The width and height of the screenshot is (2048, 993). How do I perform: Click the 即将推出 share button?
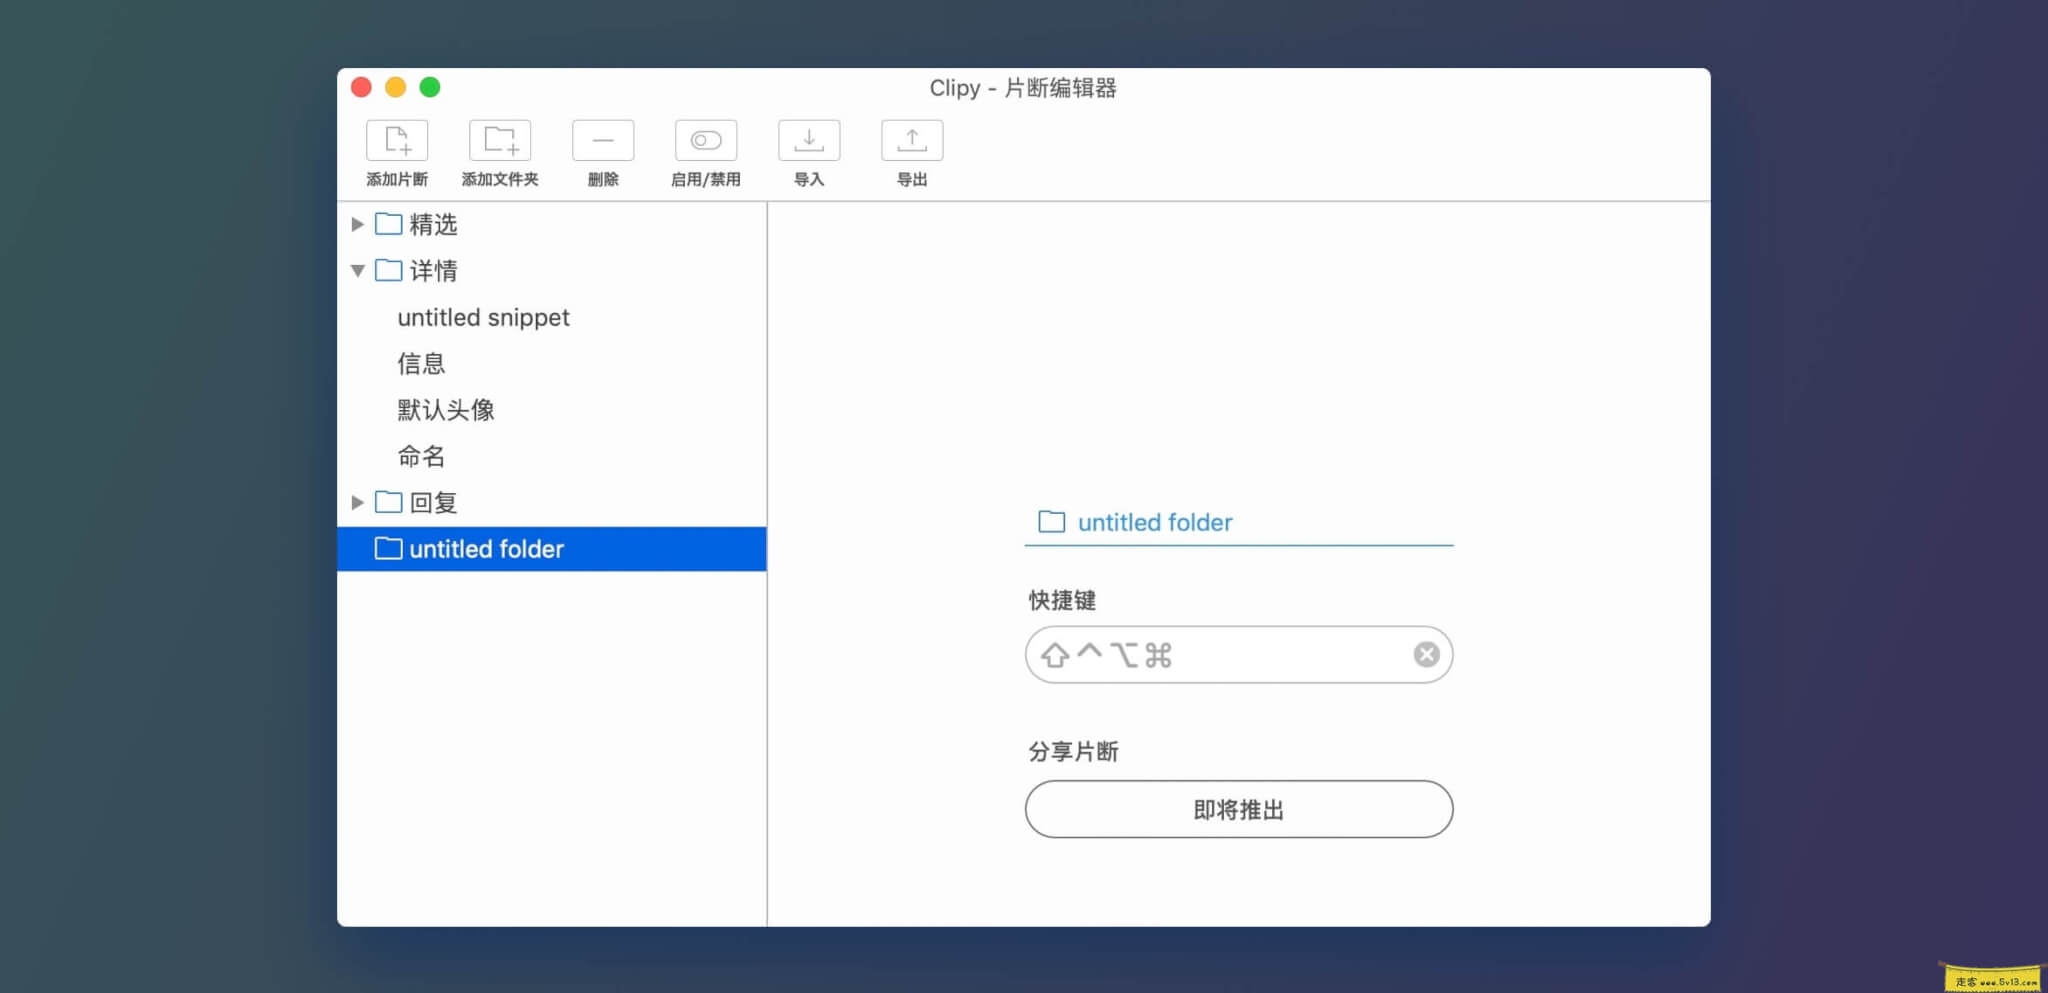1237,809
